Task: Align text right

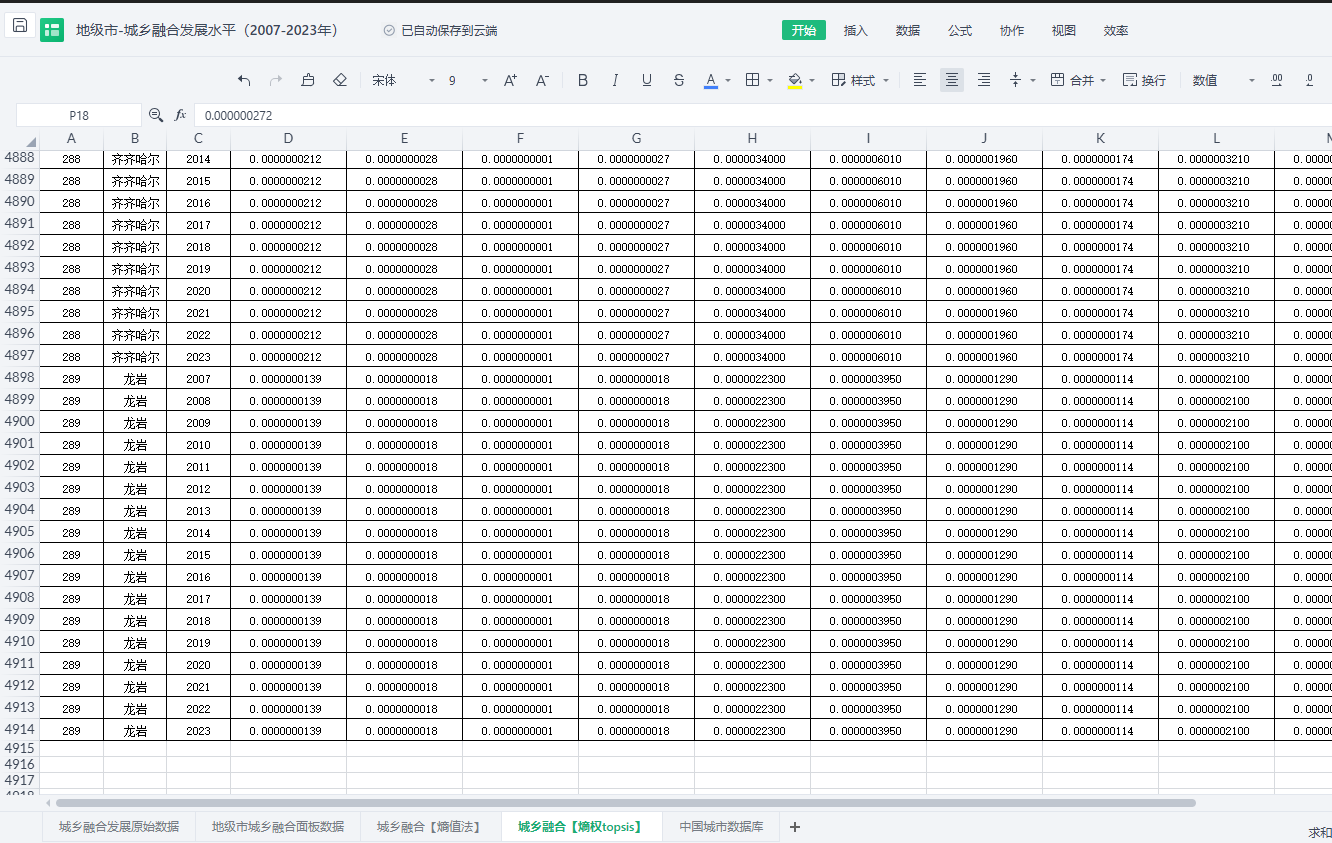Action: (x=984, y=80)
